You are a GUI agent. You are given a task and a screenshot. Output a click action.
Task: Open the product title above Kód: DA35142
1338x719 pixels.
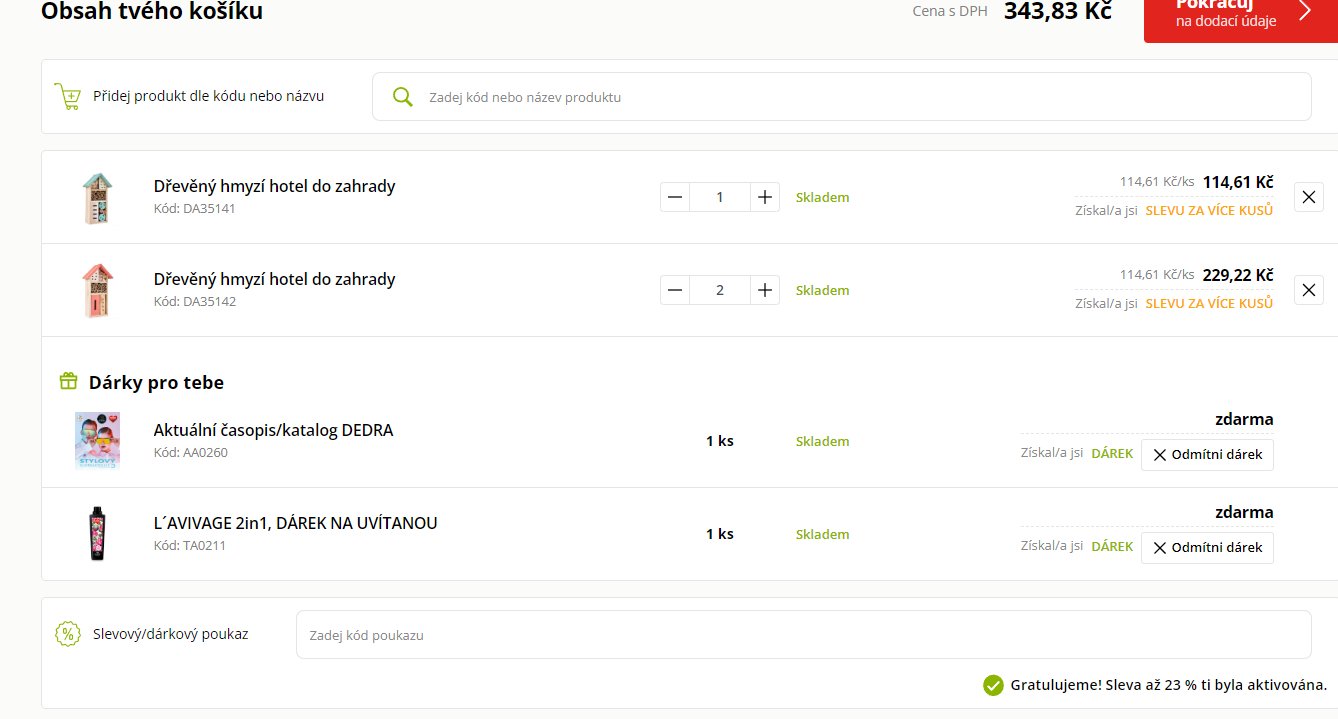coord(274,279)
